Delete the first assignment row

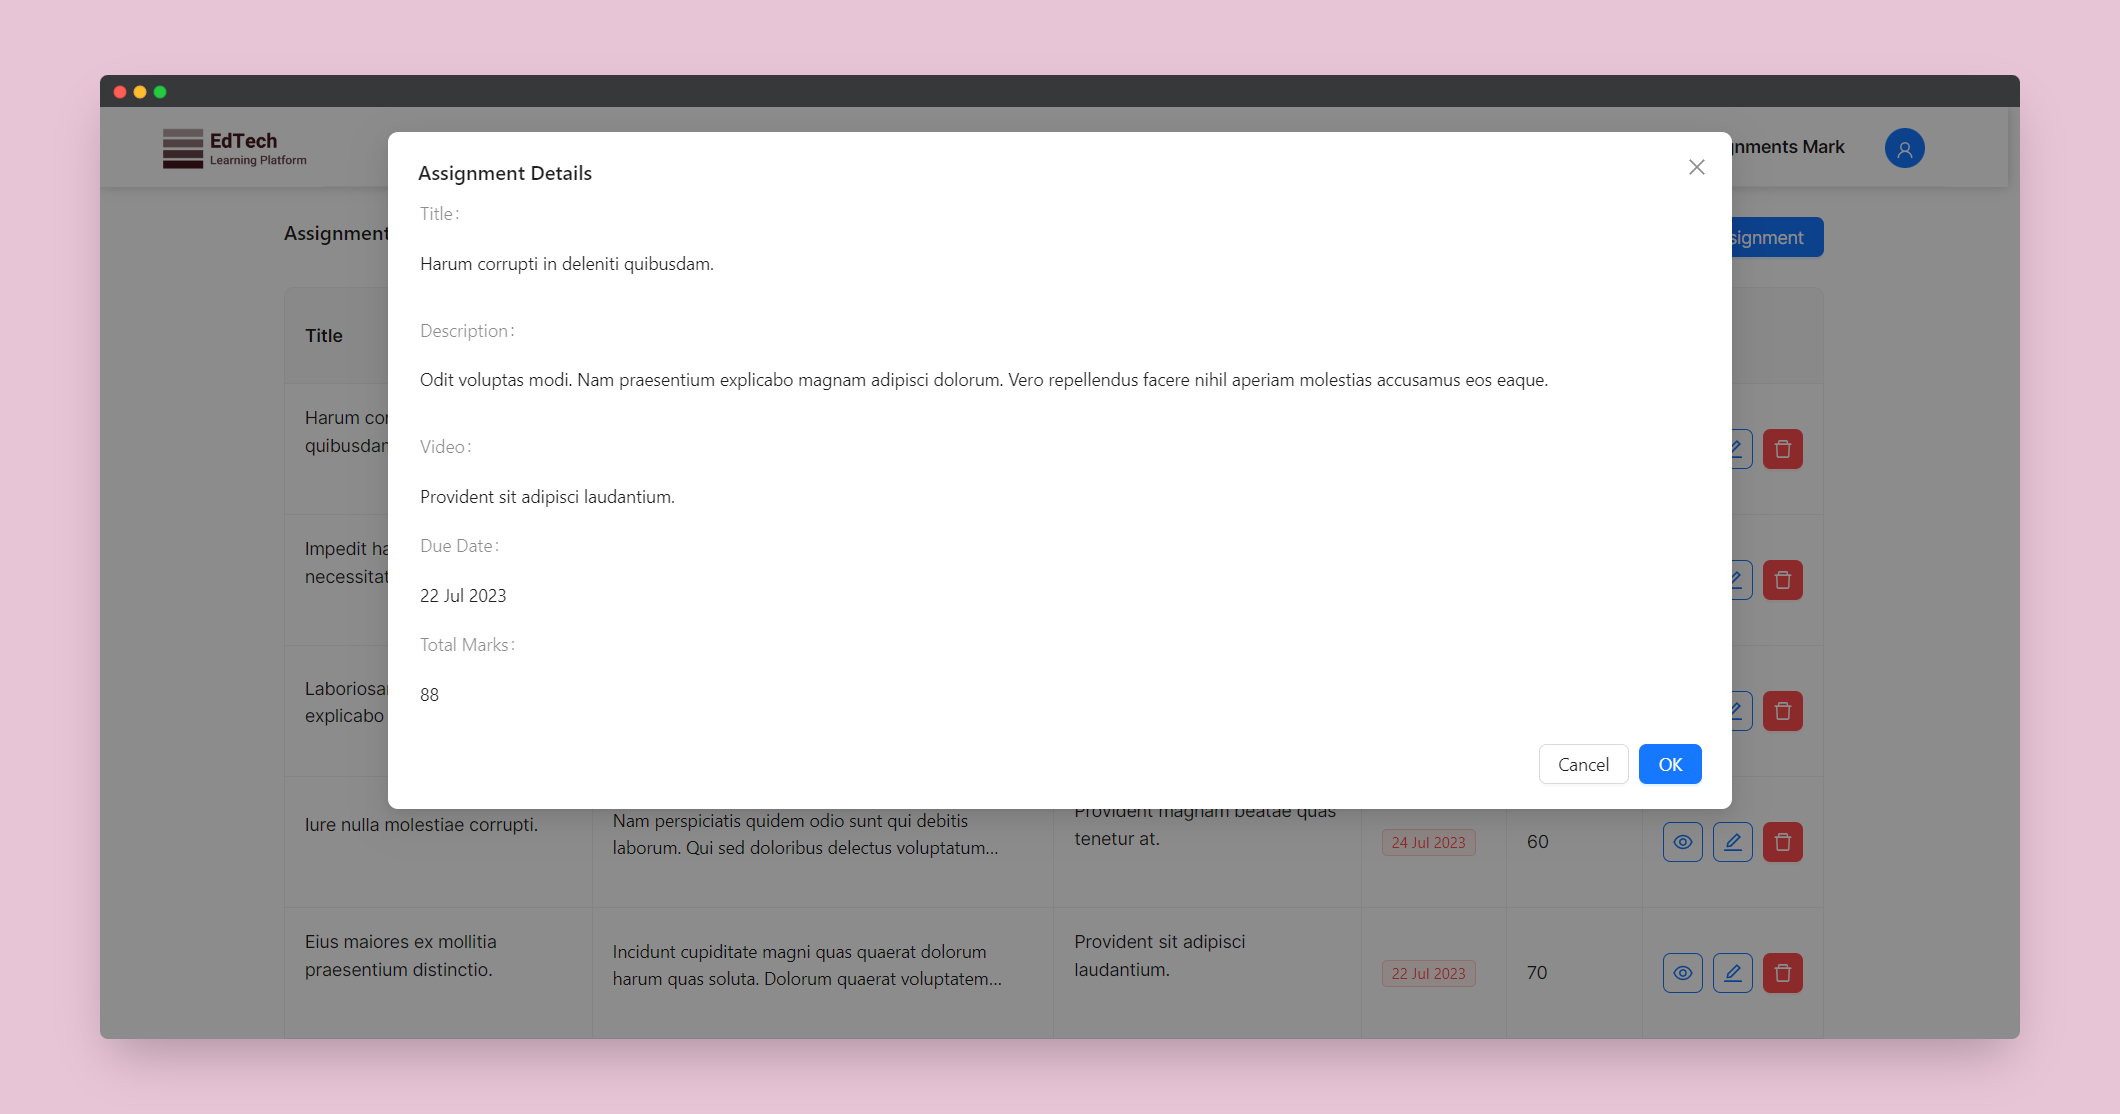[x=1782, y=449]
